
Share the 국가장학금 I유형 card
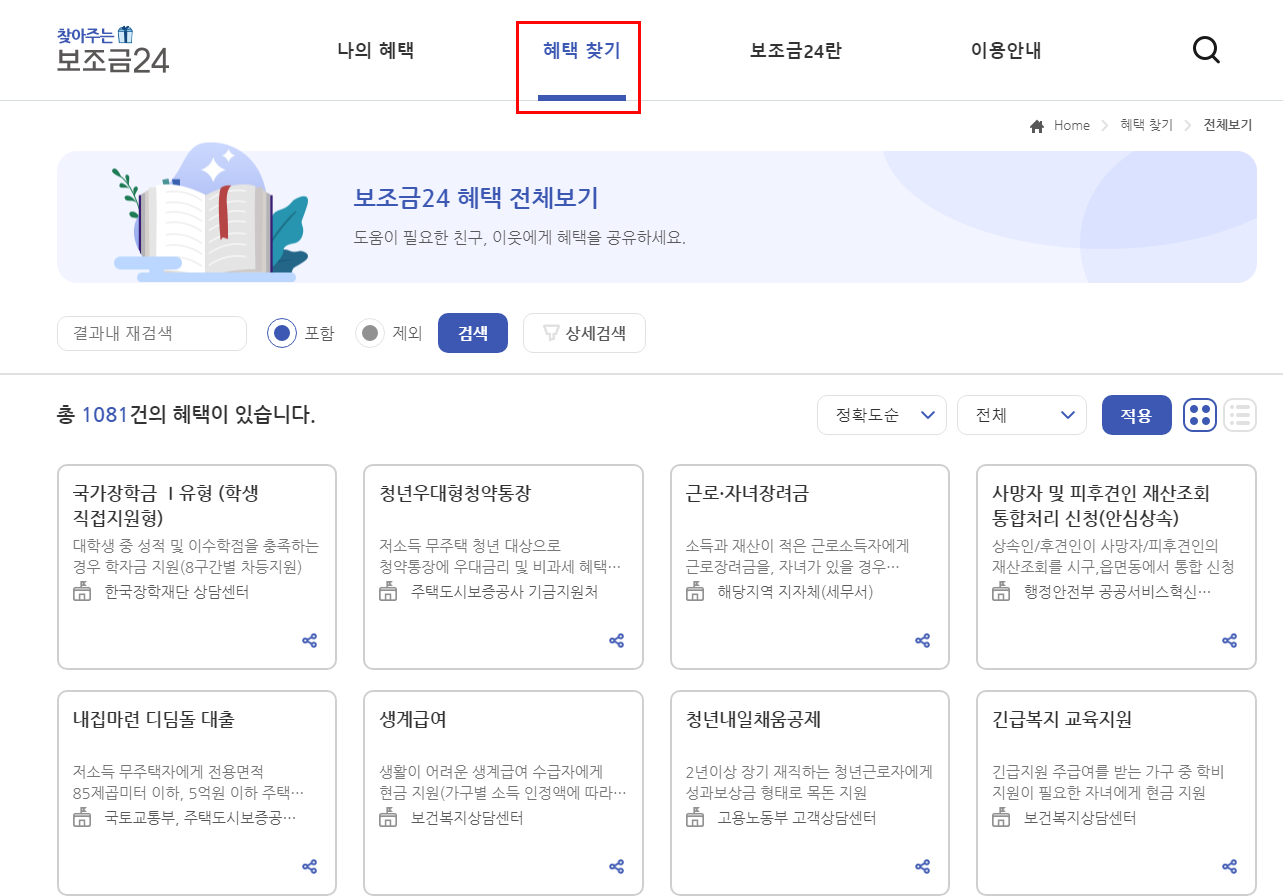[x=310, y=641]
